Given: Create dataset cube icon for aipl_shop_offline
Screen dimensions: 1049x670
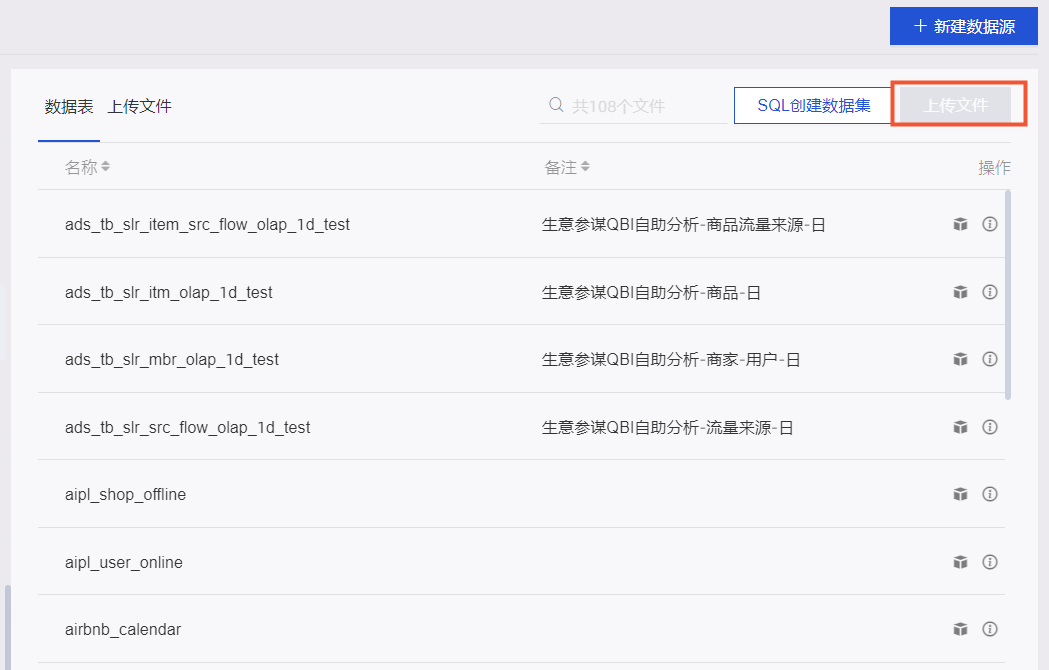Looking at the screenshot, I should pos(960,494).
